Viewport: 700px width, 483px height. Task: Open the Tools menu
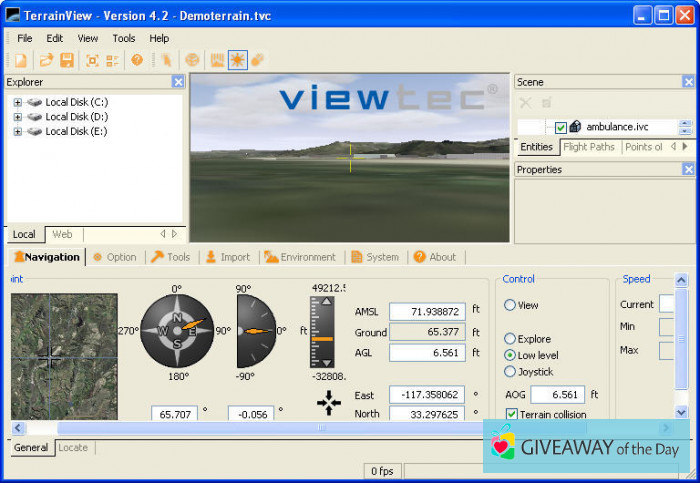click(124, 38)
